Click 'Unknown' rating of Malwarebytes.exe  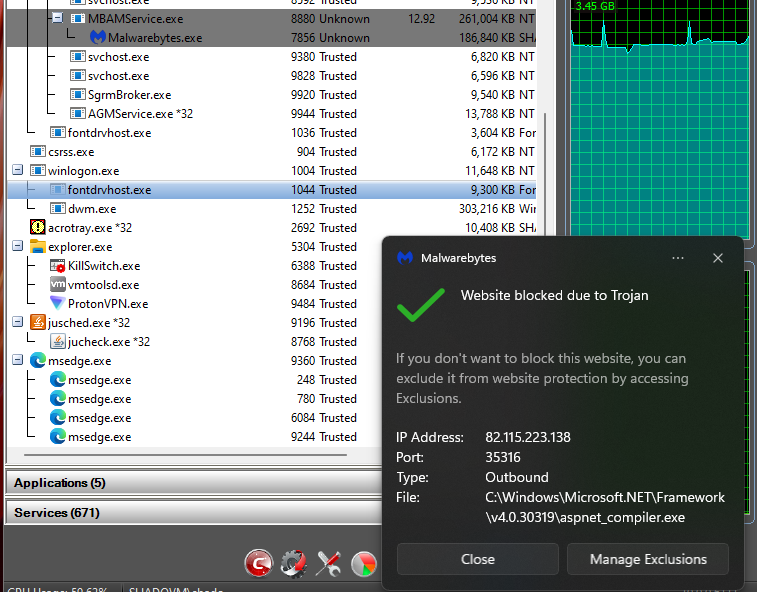click(344, 38)
